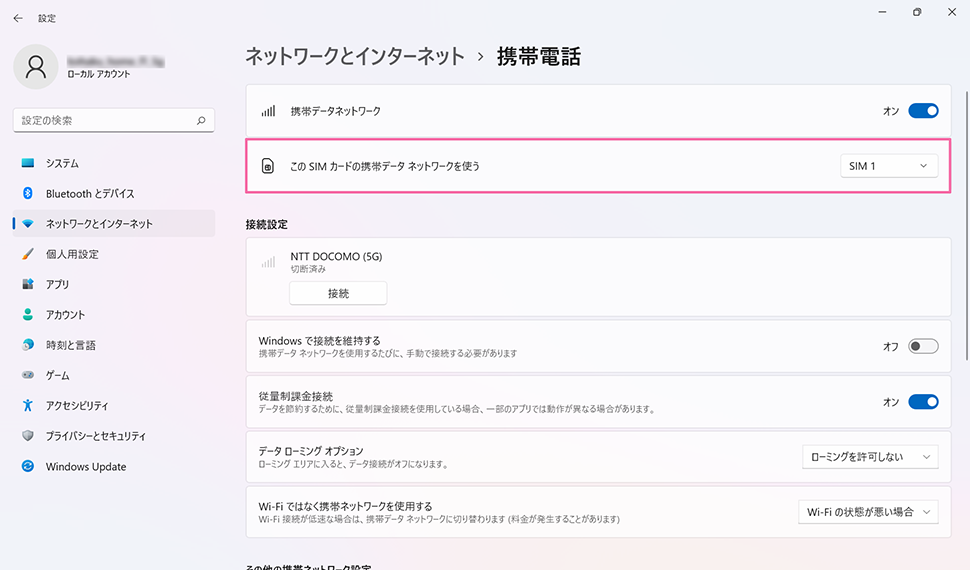Click the システム monitor icon
This screenshot has width=970, height=570.
pos(28,163)
